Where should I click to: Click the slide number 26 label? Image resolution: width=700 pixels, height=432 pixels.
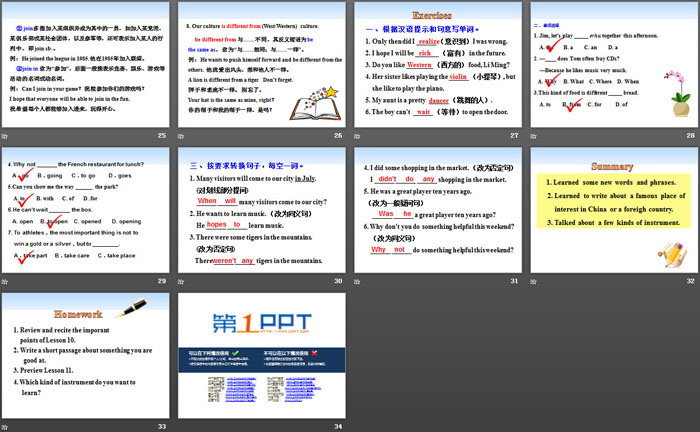coord(337,135)
